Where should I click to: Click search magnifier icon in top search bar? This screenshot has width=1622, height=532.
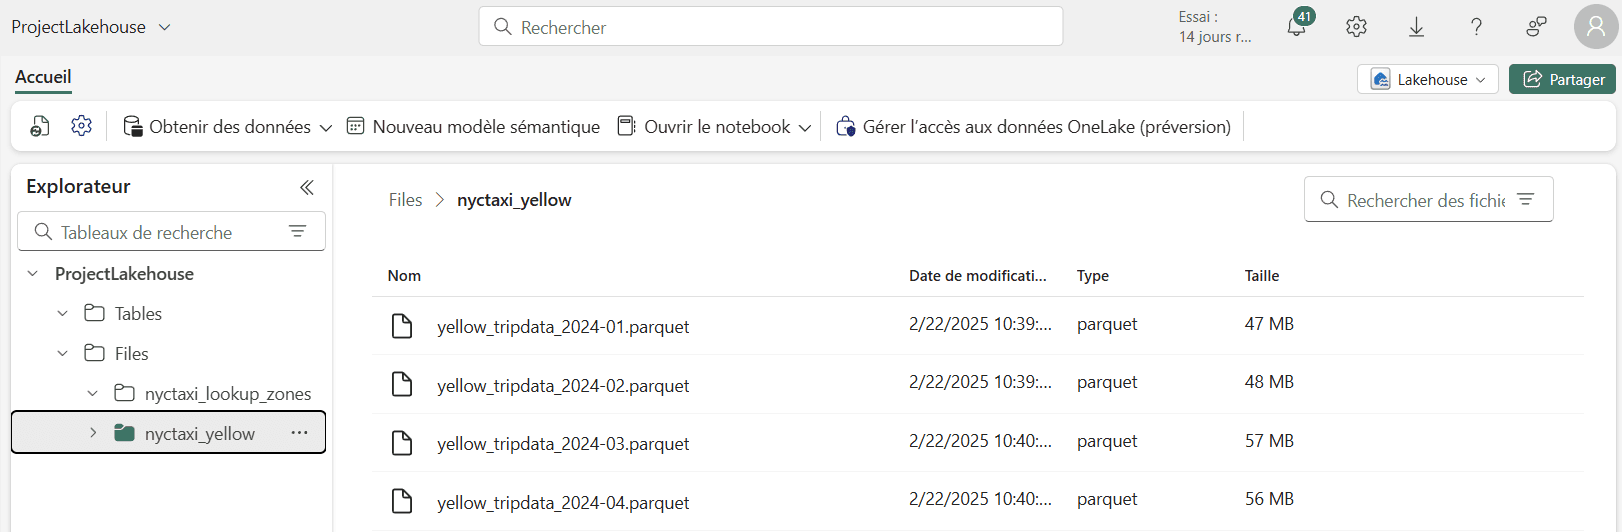pos(503,27)
